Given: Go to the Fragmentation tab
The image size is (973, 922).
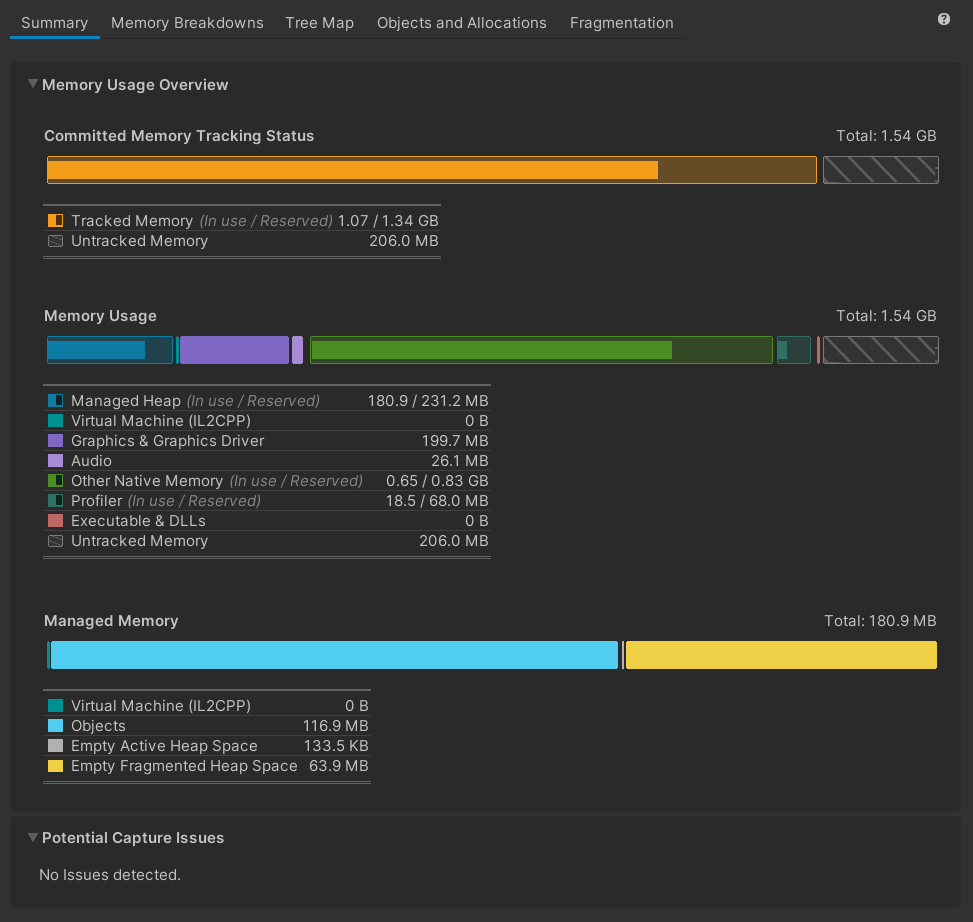Looking at the screenshot, I should tap(621, 22).
